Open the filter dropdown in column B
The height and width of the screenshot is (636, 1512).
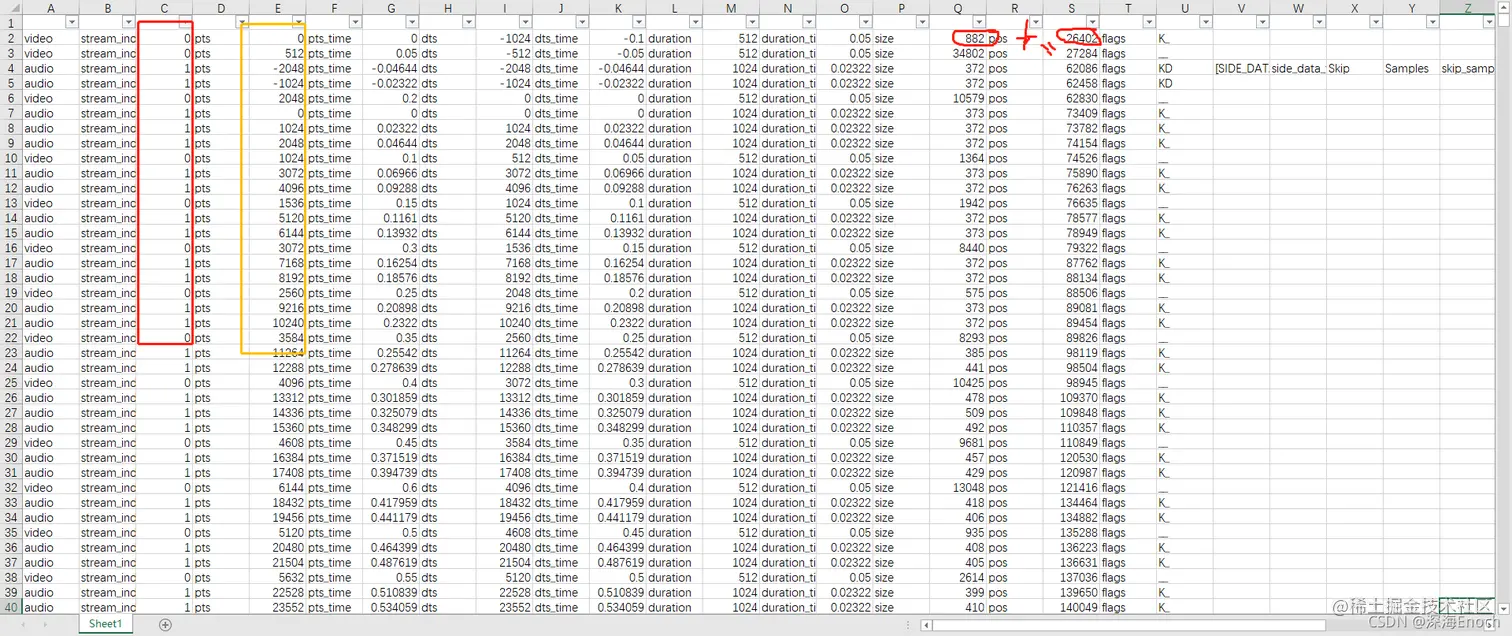point(128,23)
